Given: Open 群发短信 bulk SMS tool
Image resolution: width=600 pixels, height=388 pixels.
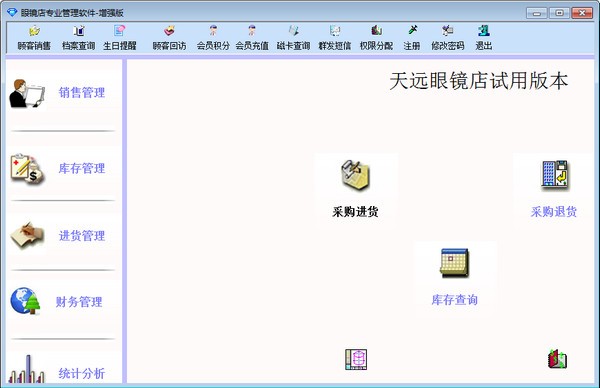Looking at the screenshot, I should [x=335, y=38].
